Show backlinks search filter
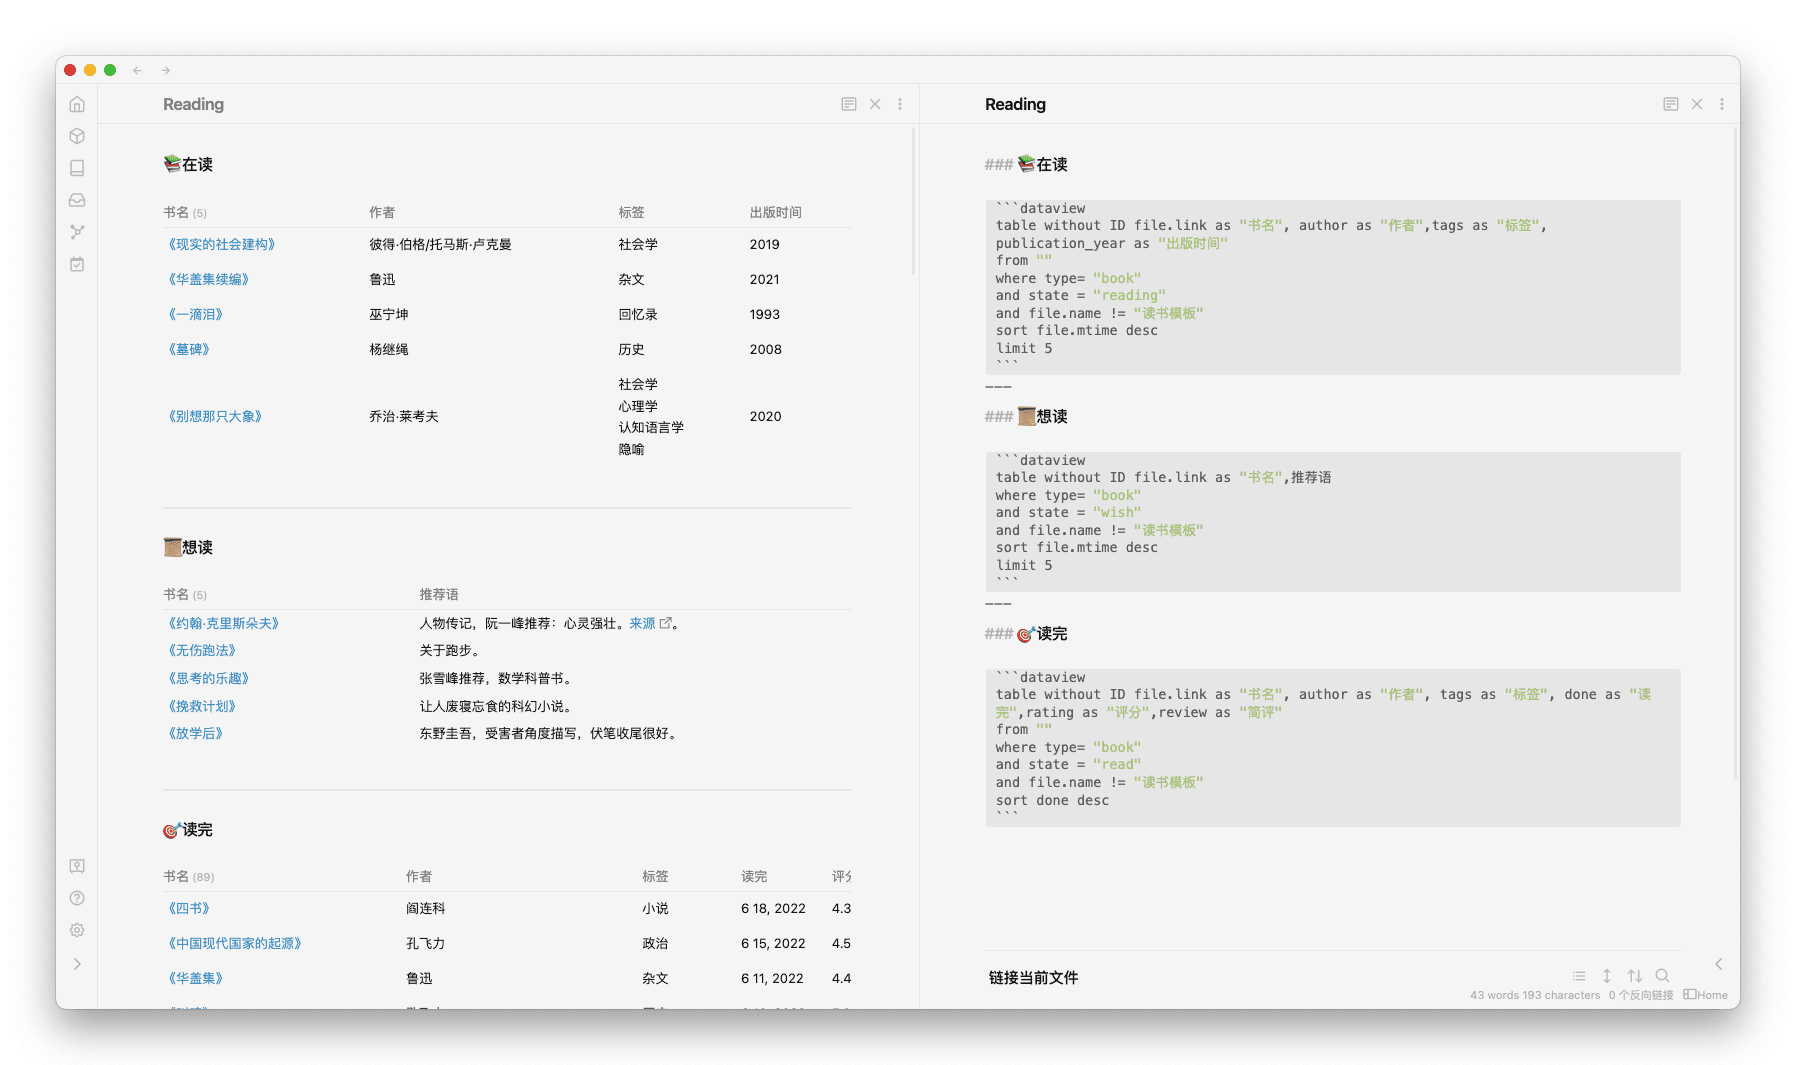This screenshot has height=1065, width=1796. pos(1663,976)
